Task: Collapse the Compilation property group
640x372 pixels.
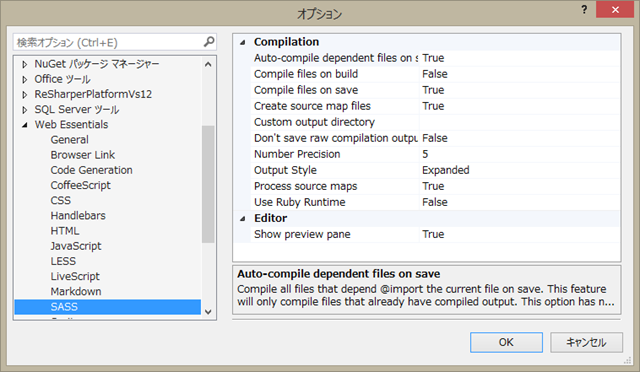Action: tap(242, 42)
